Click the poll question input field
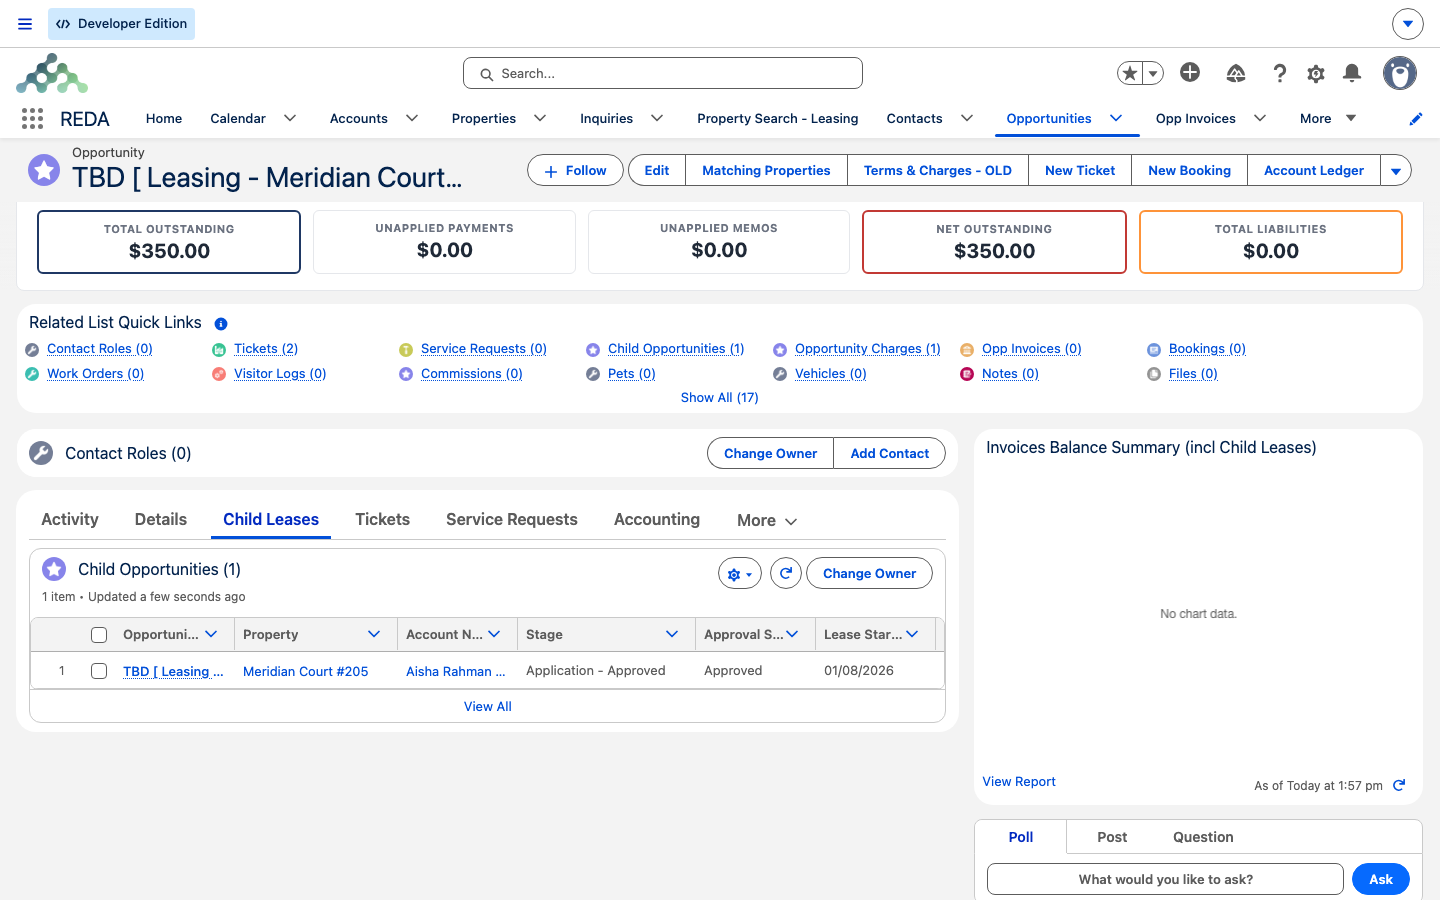This screenshot has height=900, width=1440. [1165, 879]
